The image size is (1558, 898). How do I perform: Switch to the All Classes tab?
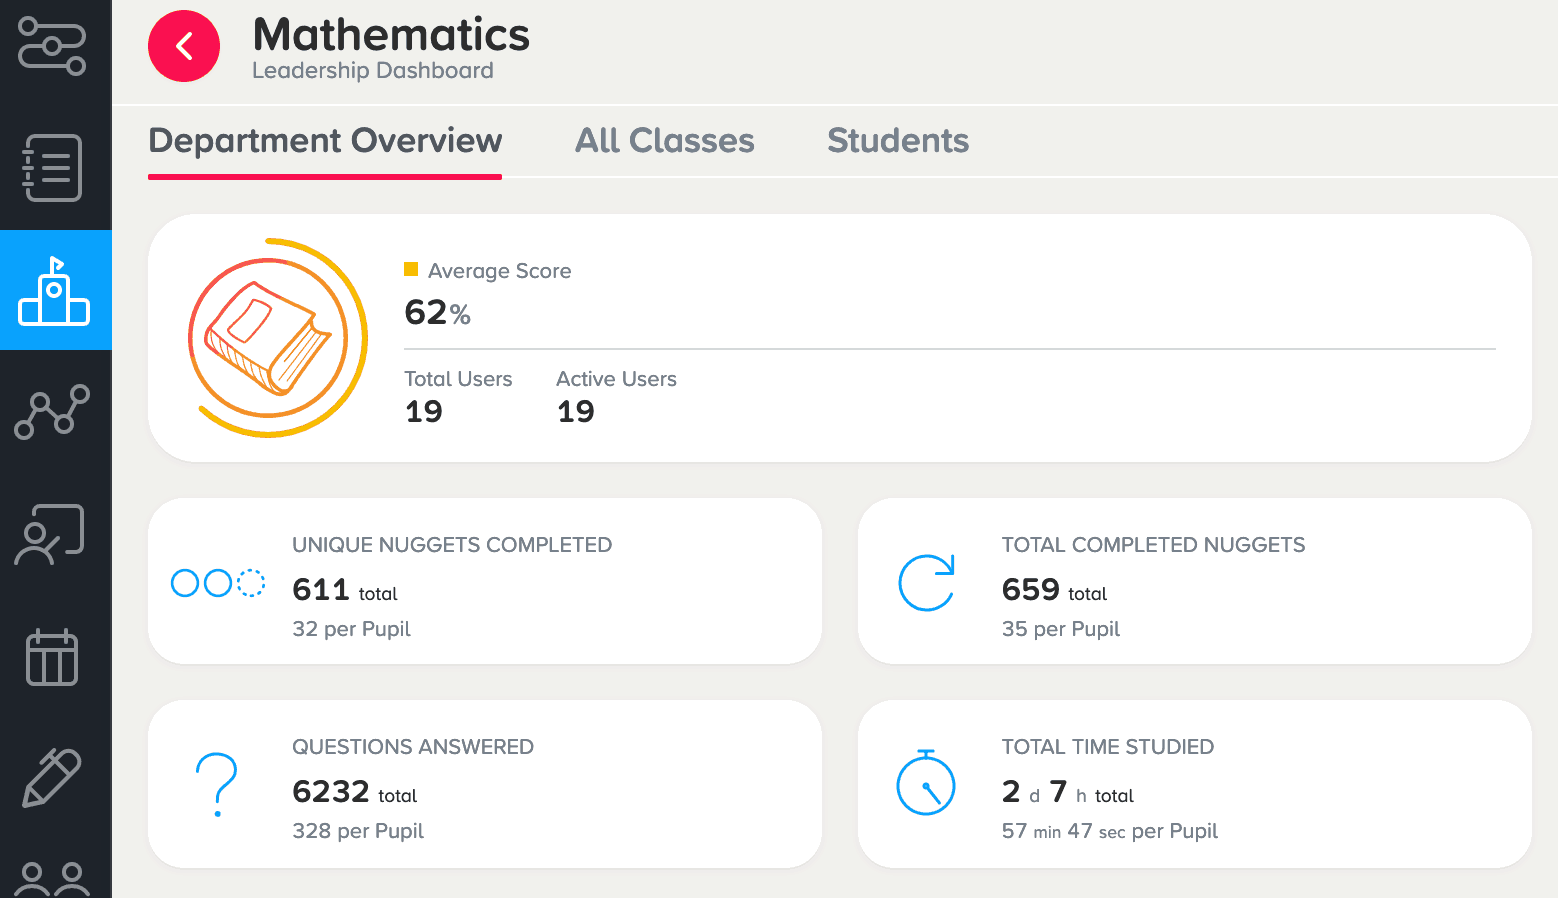point(665,141)
